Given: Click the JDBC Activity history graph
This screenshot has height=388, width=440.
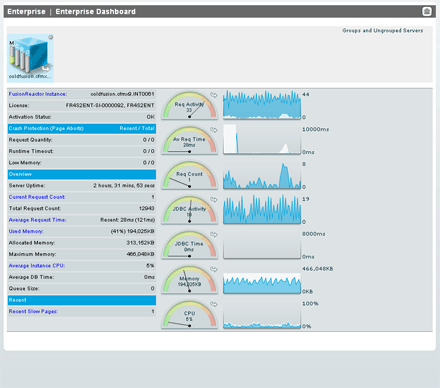Looking at the screenshot, I should coord(262,209).
